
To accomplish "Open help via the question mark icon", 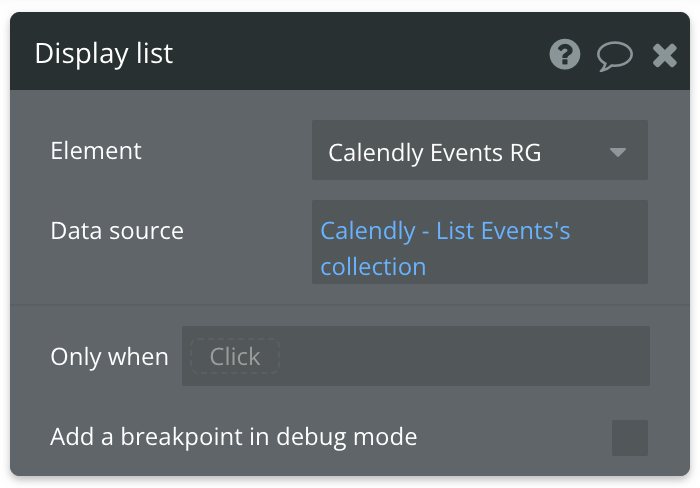I will click(x=565, y=54).
